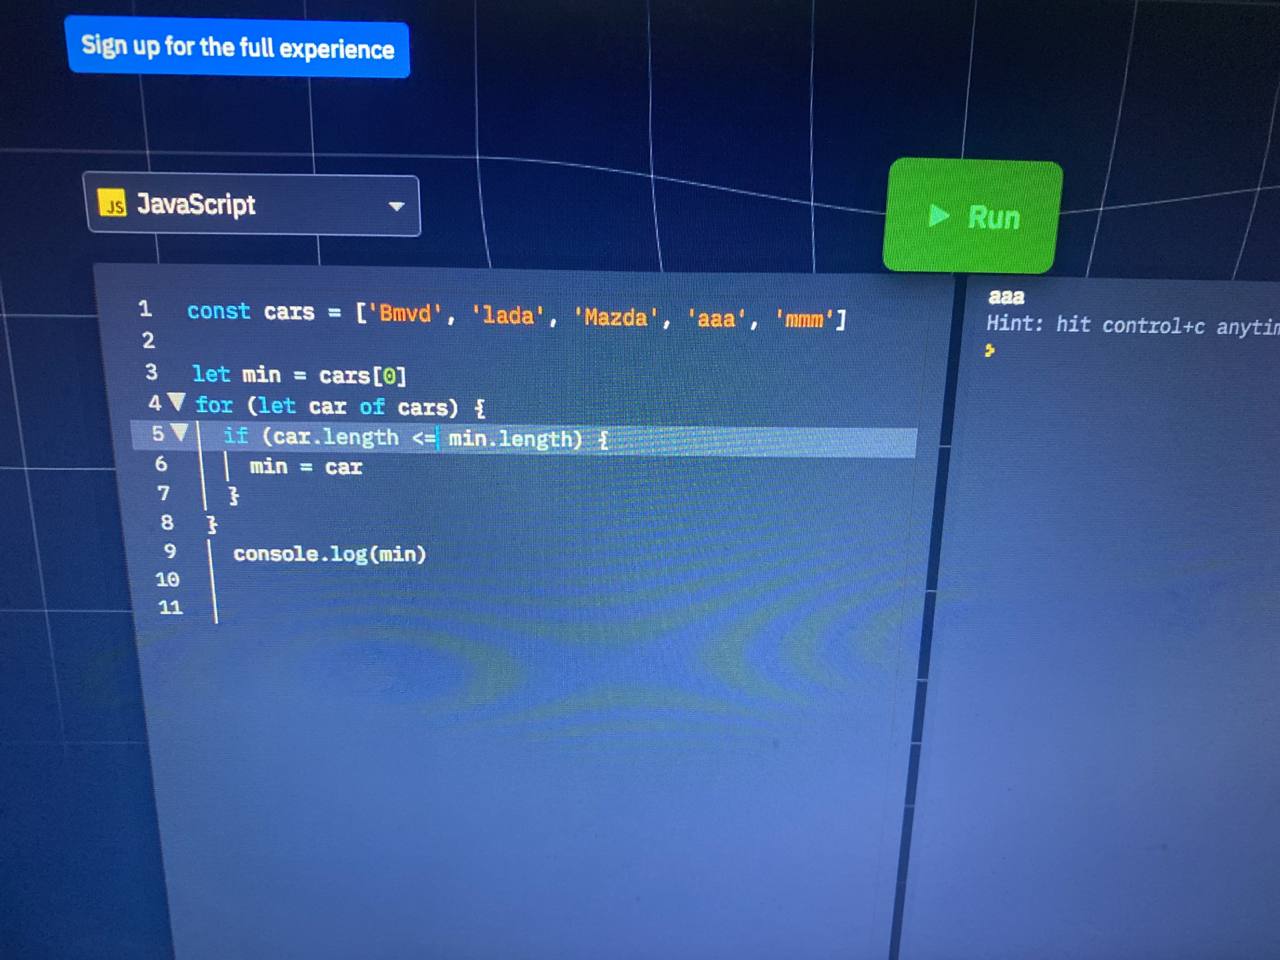Click the Run play triangle icon

coord(938,215)
